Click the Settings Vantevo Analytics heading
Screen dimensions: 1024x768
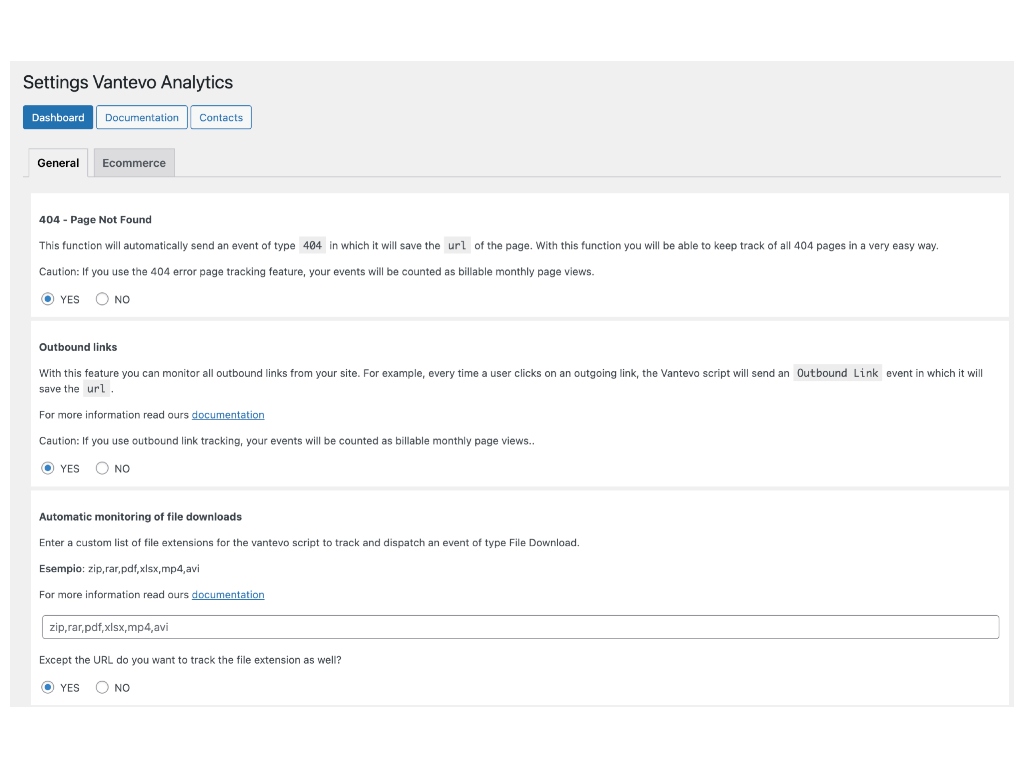click(x=128, y=82)
